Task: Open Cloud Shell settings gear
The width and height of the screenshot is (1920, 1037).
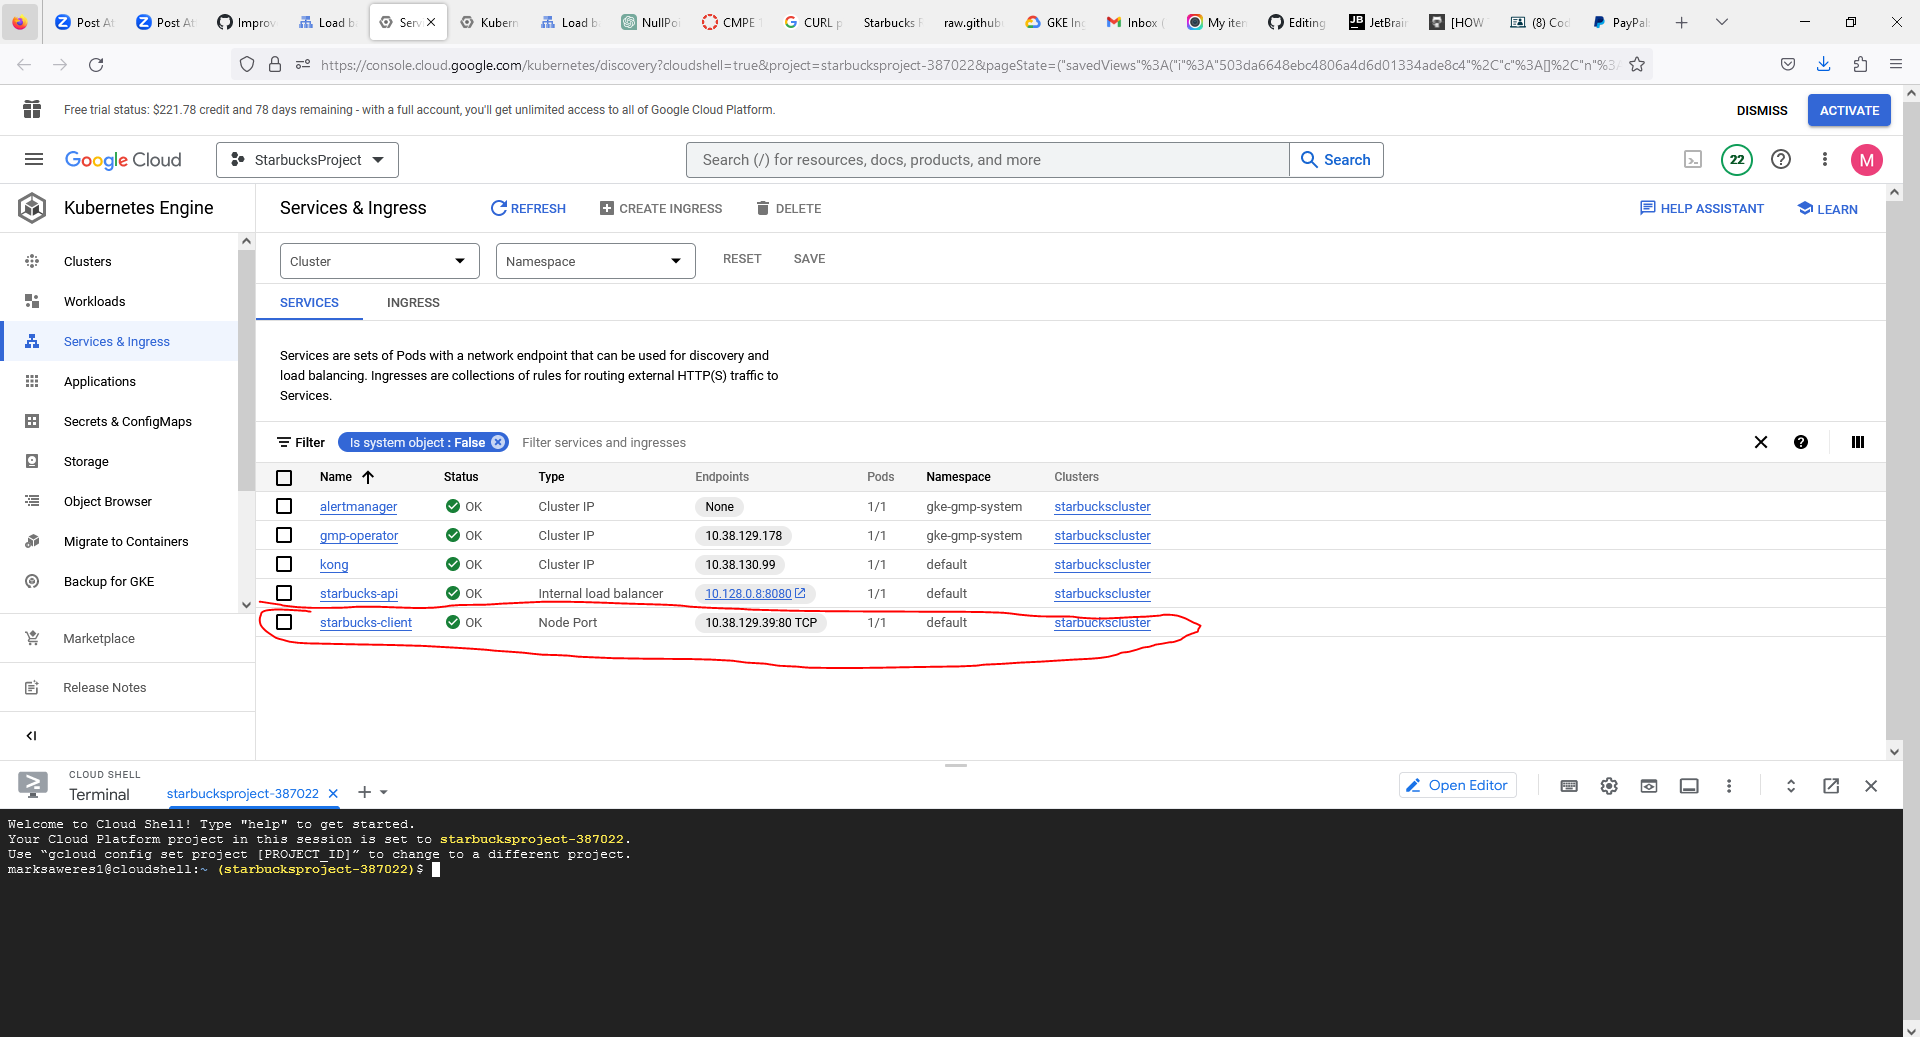Action: (1608, 786)
